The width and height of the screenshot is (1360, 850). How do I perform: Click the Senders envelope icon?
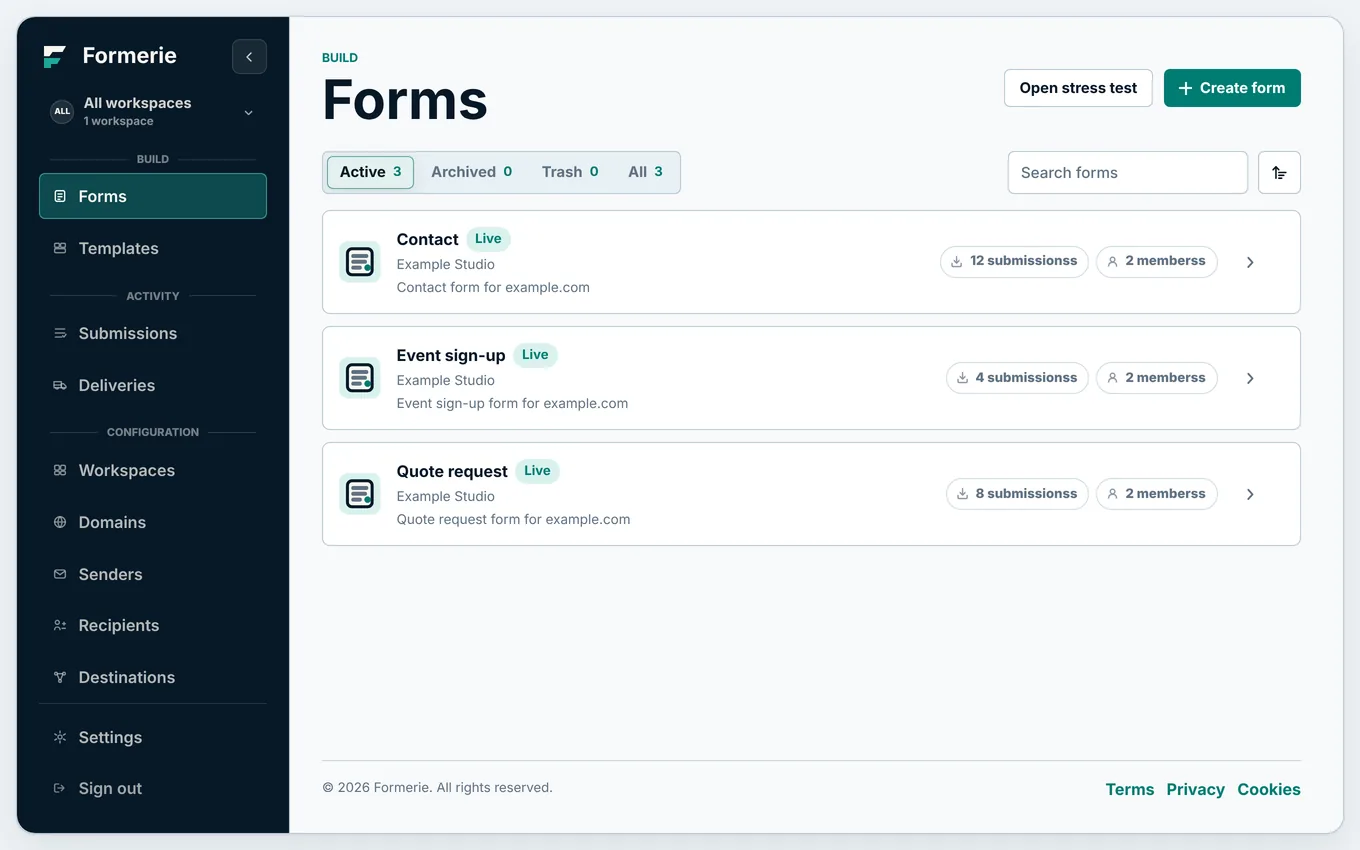(60, 574)
